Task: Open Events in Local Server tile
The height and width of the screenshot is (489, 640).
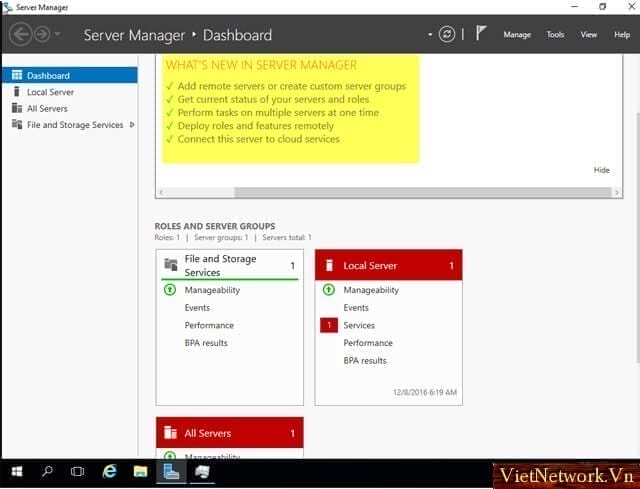Action: (356, 307)
